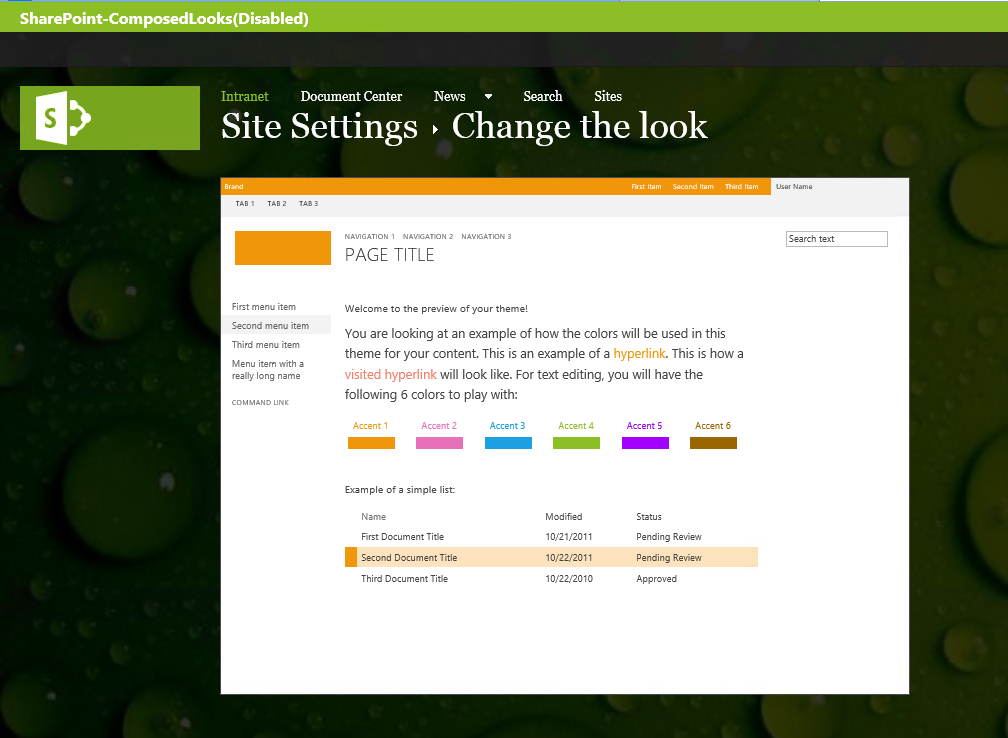Image resolution: width=1008 pixels, height=738 pixels.
Task: Click the Accent 5 purple swatch
Action: click(645, 443)
